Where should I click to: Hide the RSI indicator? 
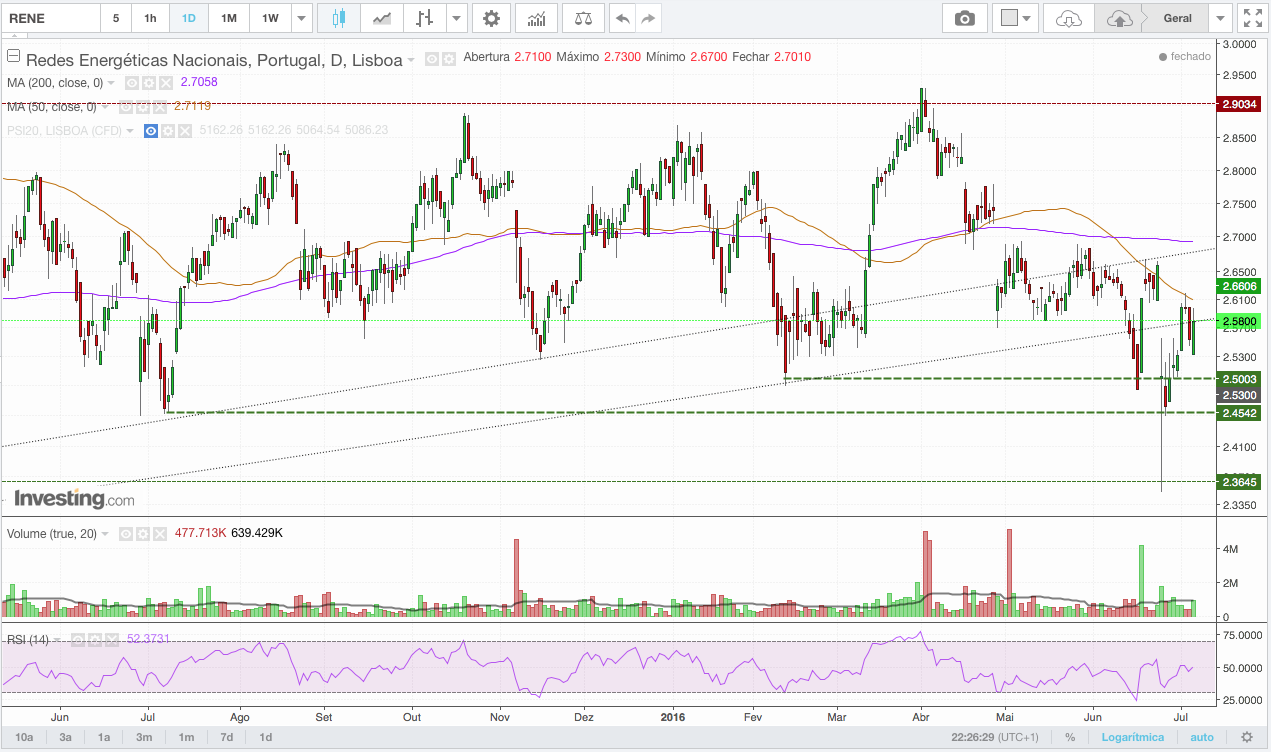[77, 639]
